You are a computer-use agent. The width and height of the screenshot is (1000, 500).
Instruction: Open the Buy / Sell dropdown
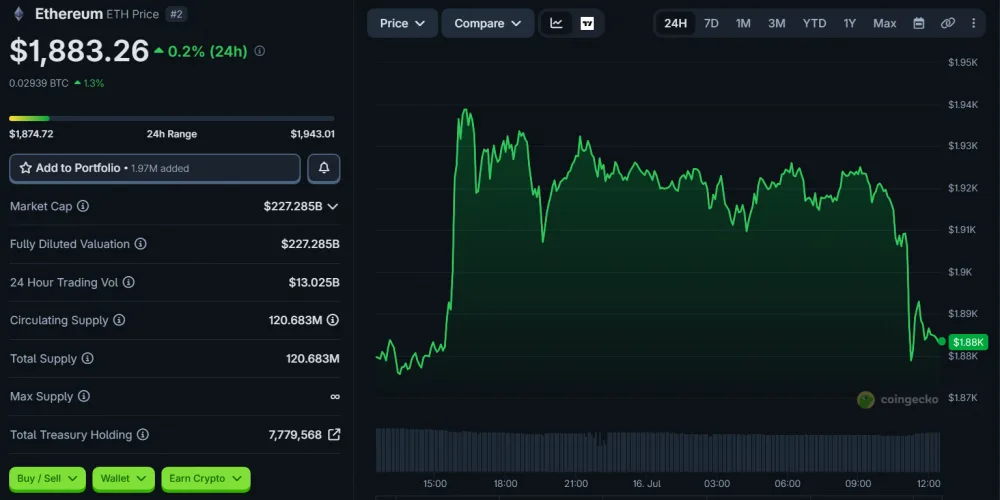[47, 479]
